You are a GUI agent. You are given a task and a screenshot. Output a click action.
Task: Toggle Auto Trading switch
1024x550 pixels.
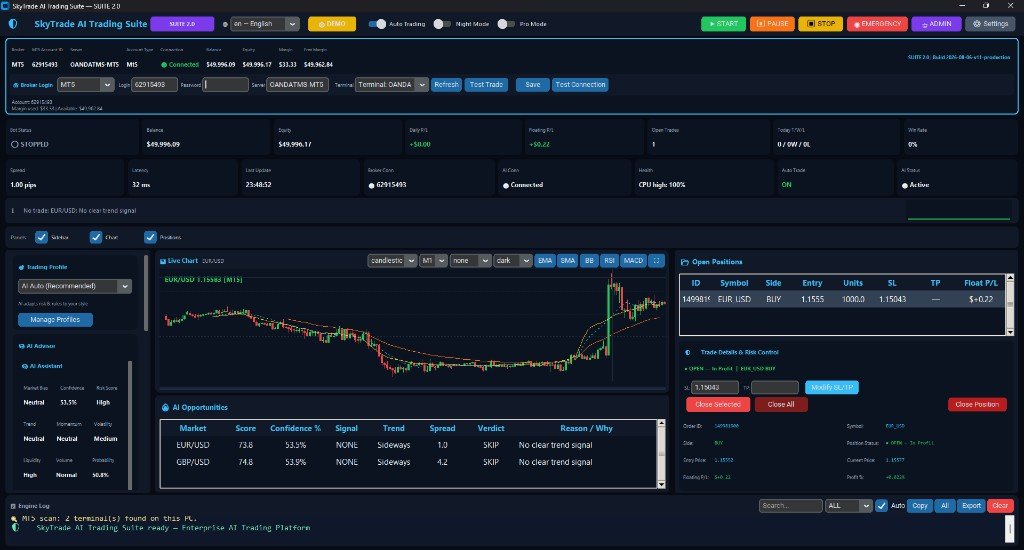(x=377, y=24)
